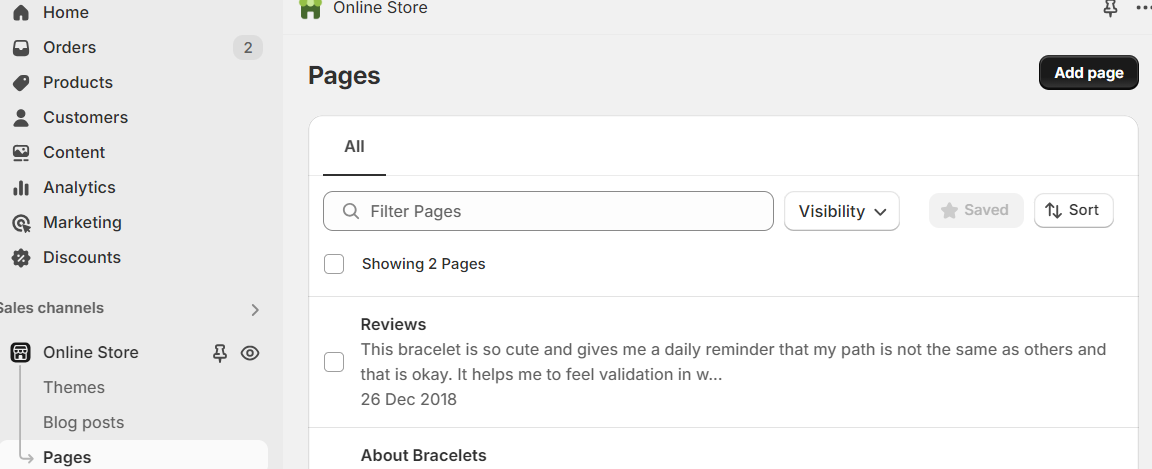The height and width of the screenshot is (469, 1152).
Task: Open the Sort options button
Action: point(1073,210)
